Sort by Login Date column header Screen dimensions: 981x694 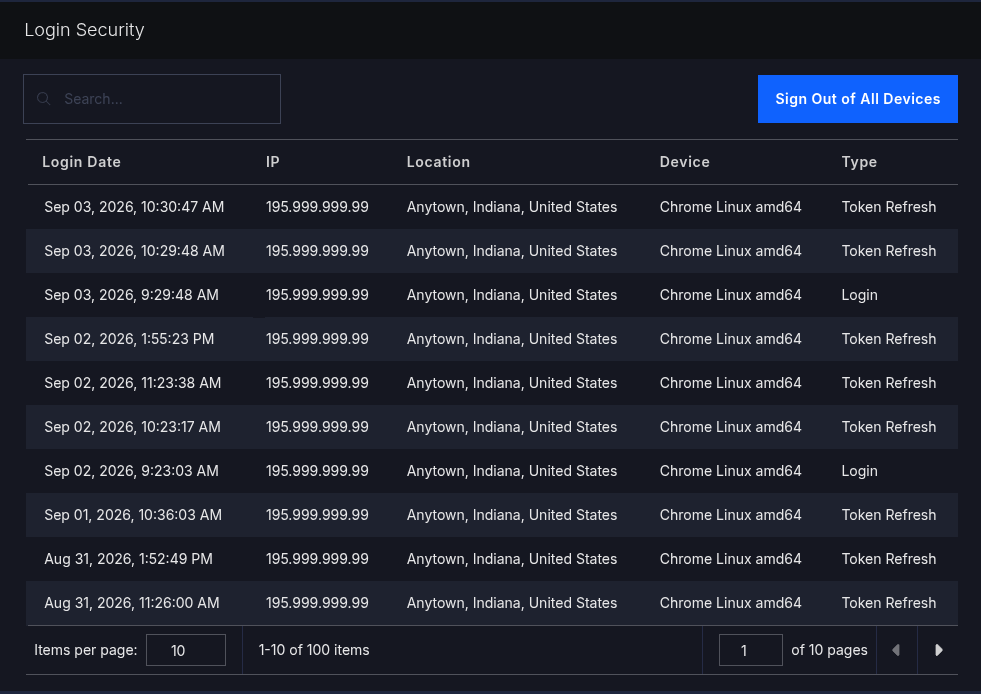point(81,162)
